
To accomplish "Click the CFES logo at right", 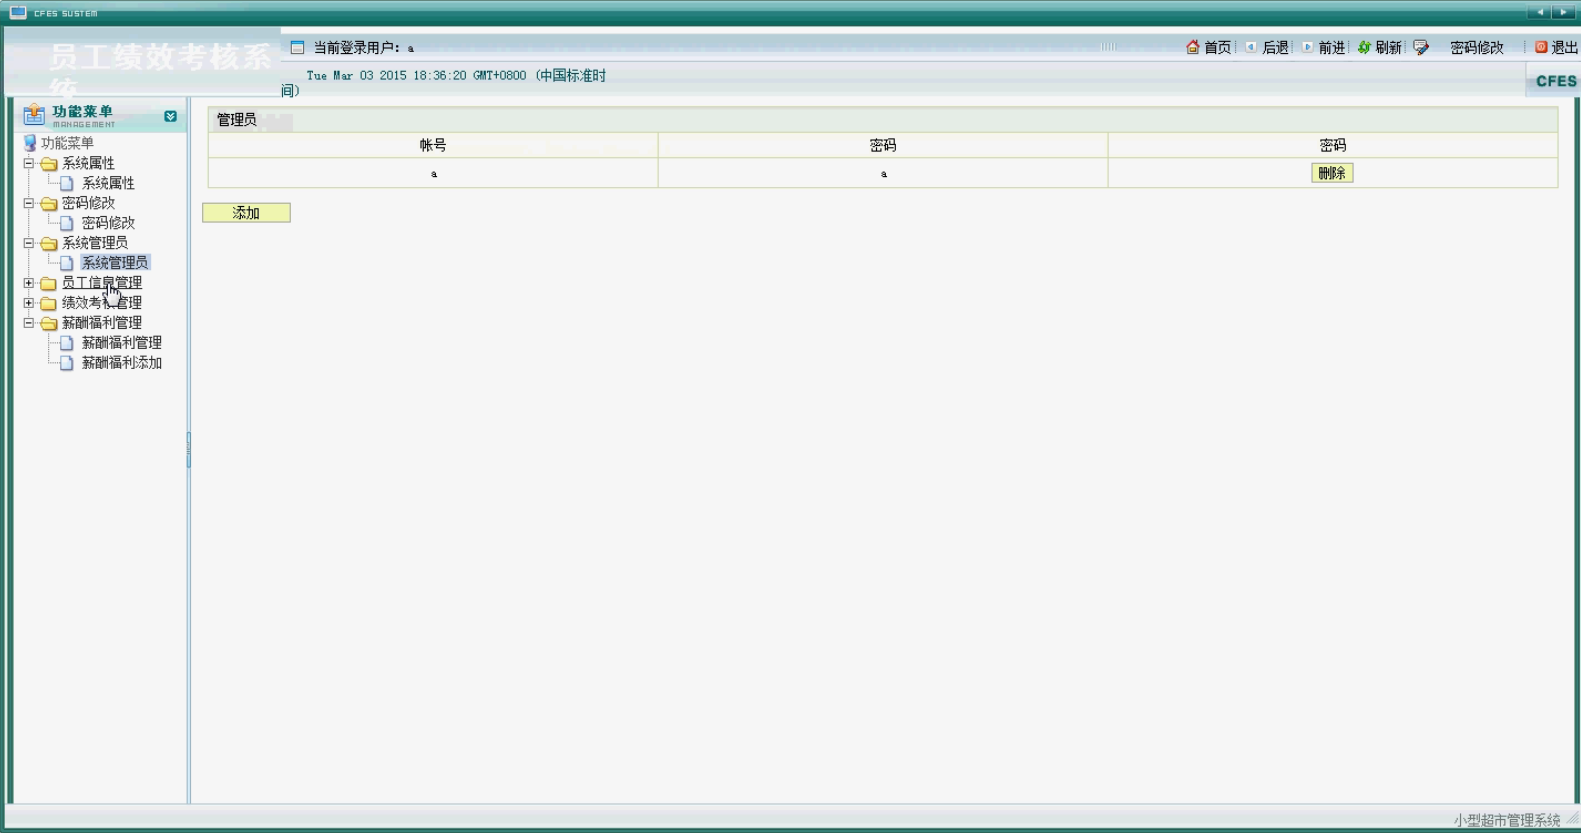I will (1556, 81).
